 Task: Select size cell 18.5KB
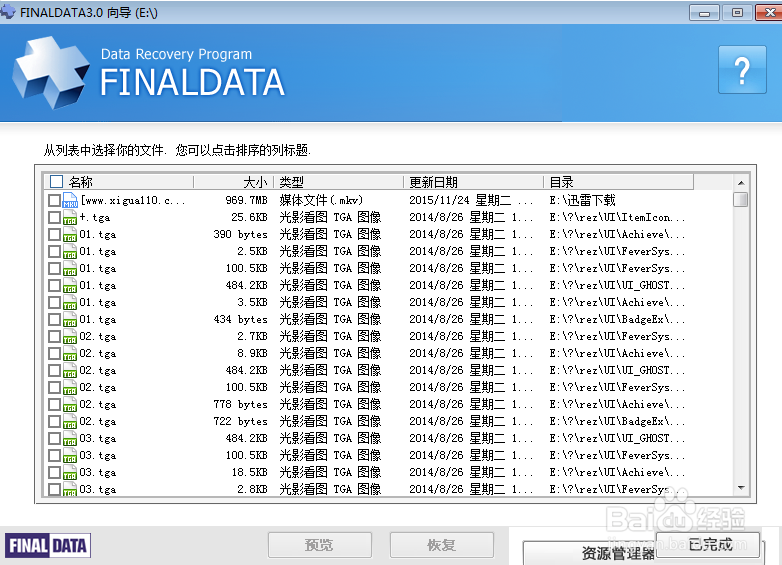click(249, 473)
